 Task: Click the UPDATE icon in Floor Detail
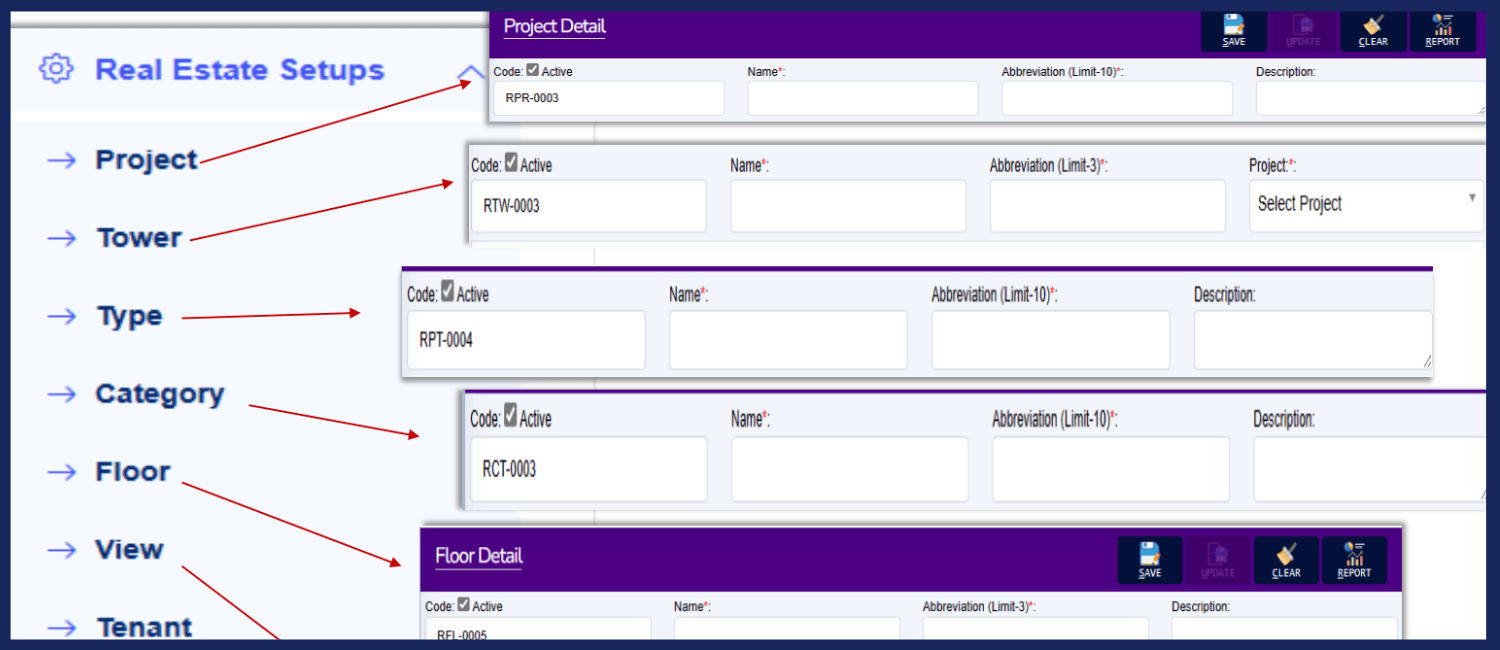click(x=1217, y=559)
